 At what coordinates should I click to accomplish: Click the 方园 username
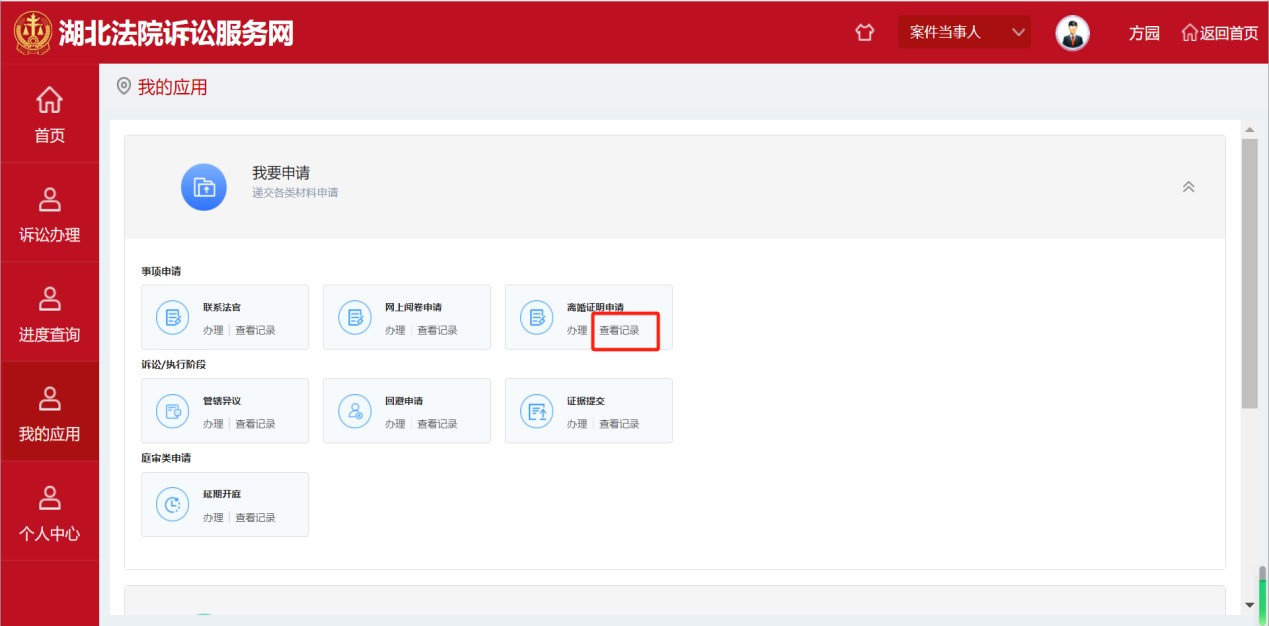point(1144,33)
